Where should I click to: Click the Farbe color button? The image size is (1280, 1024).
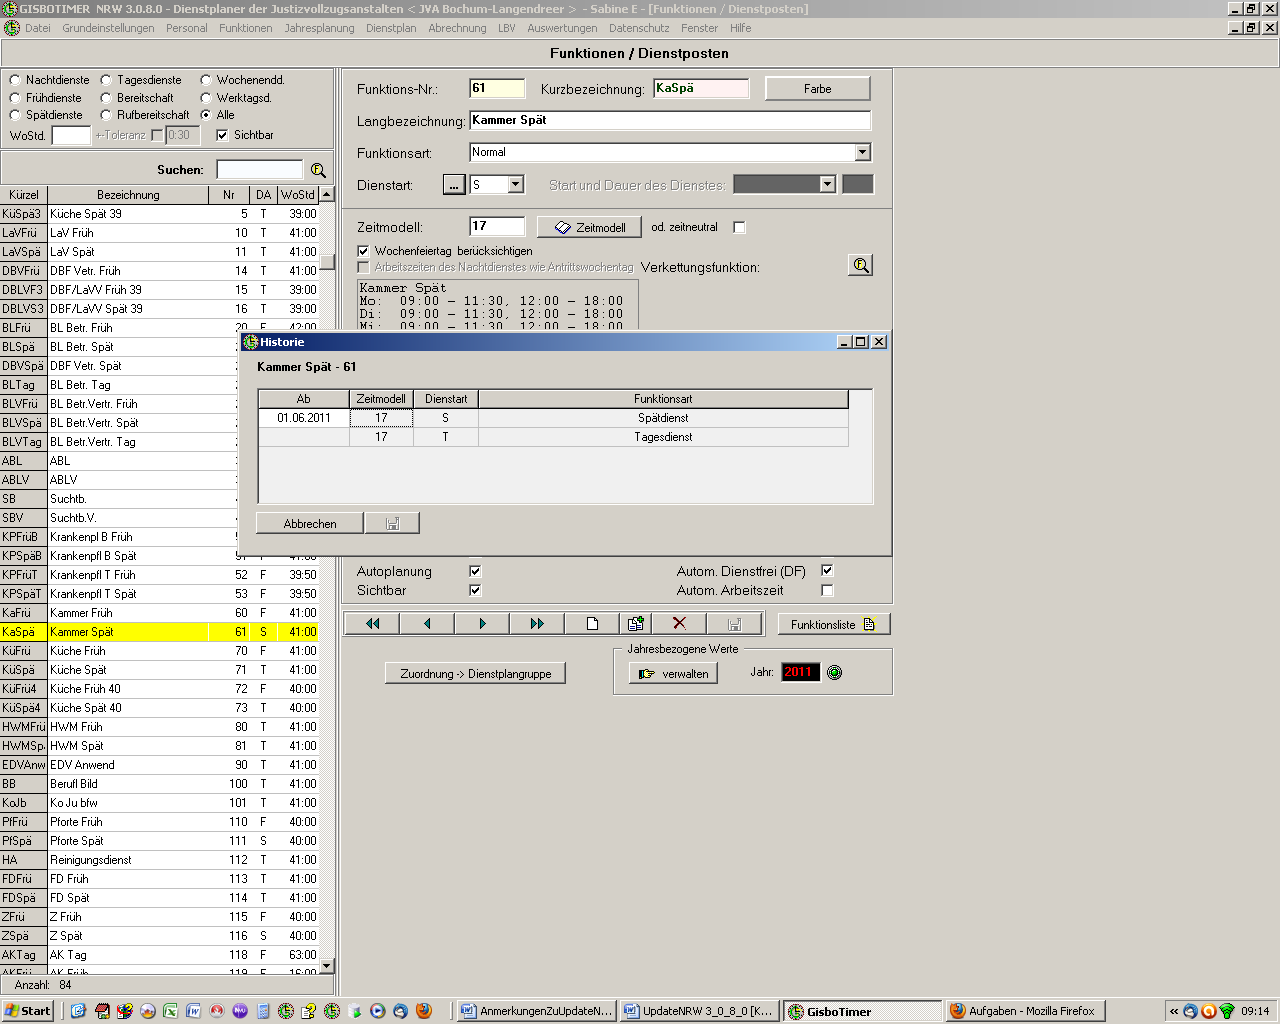(817, 89)
